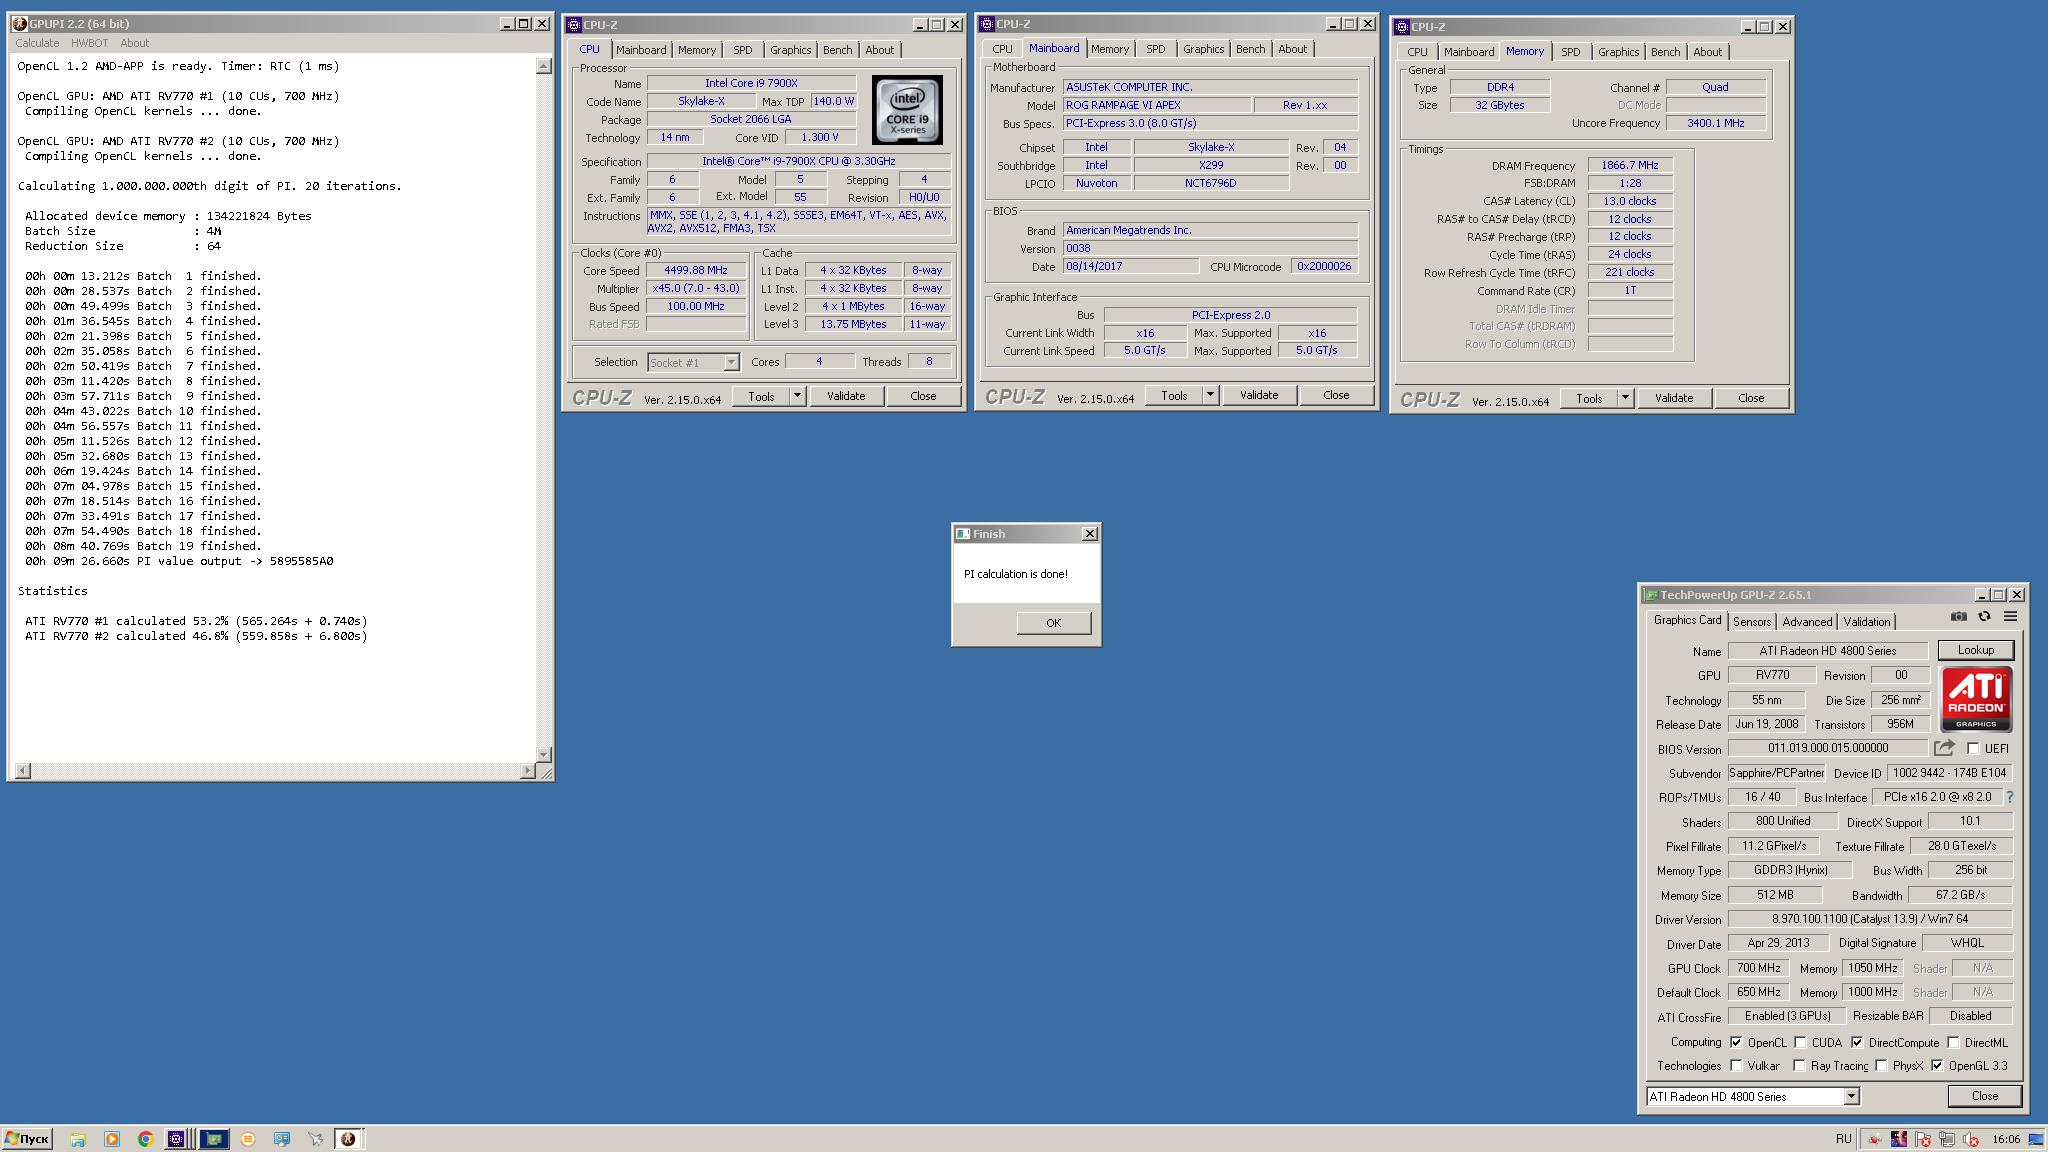Click Validate in CPU-Z CPU window
The image size is (2048, 1152).
click(x=846, y=396)
